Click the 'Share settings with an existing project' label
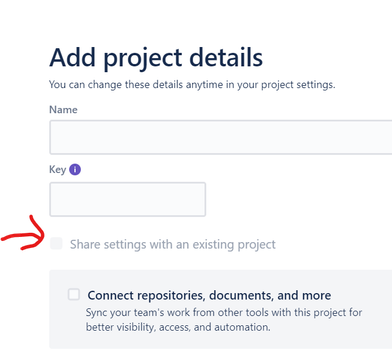 (x=173, y=245)
